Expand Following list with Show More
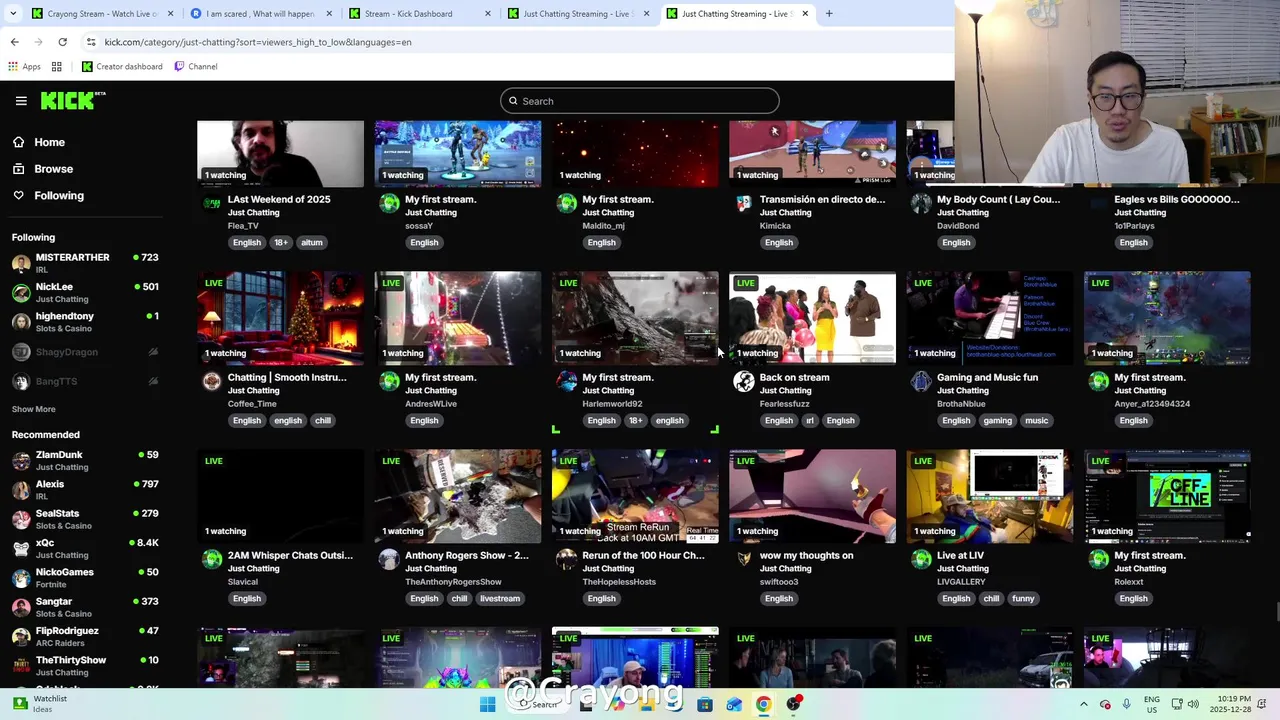The width and height of the screenshot is (1280, 720). (33, 409)
